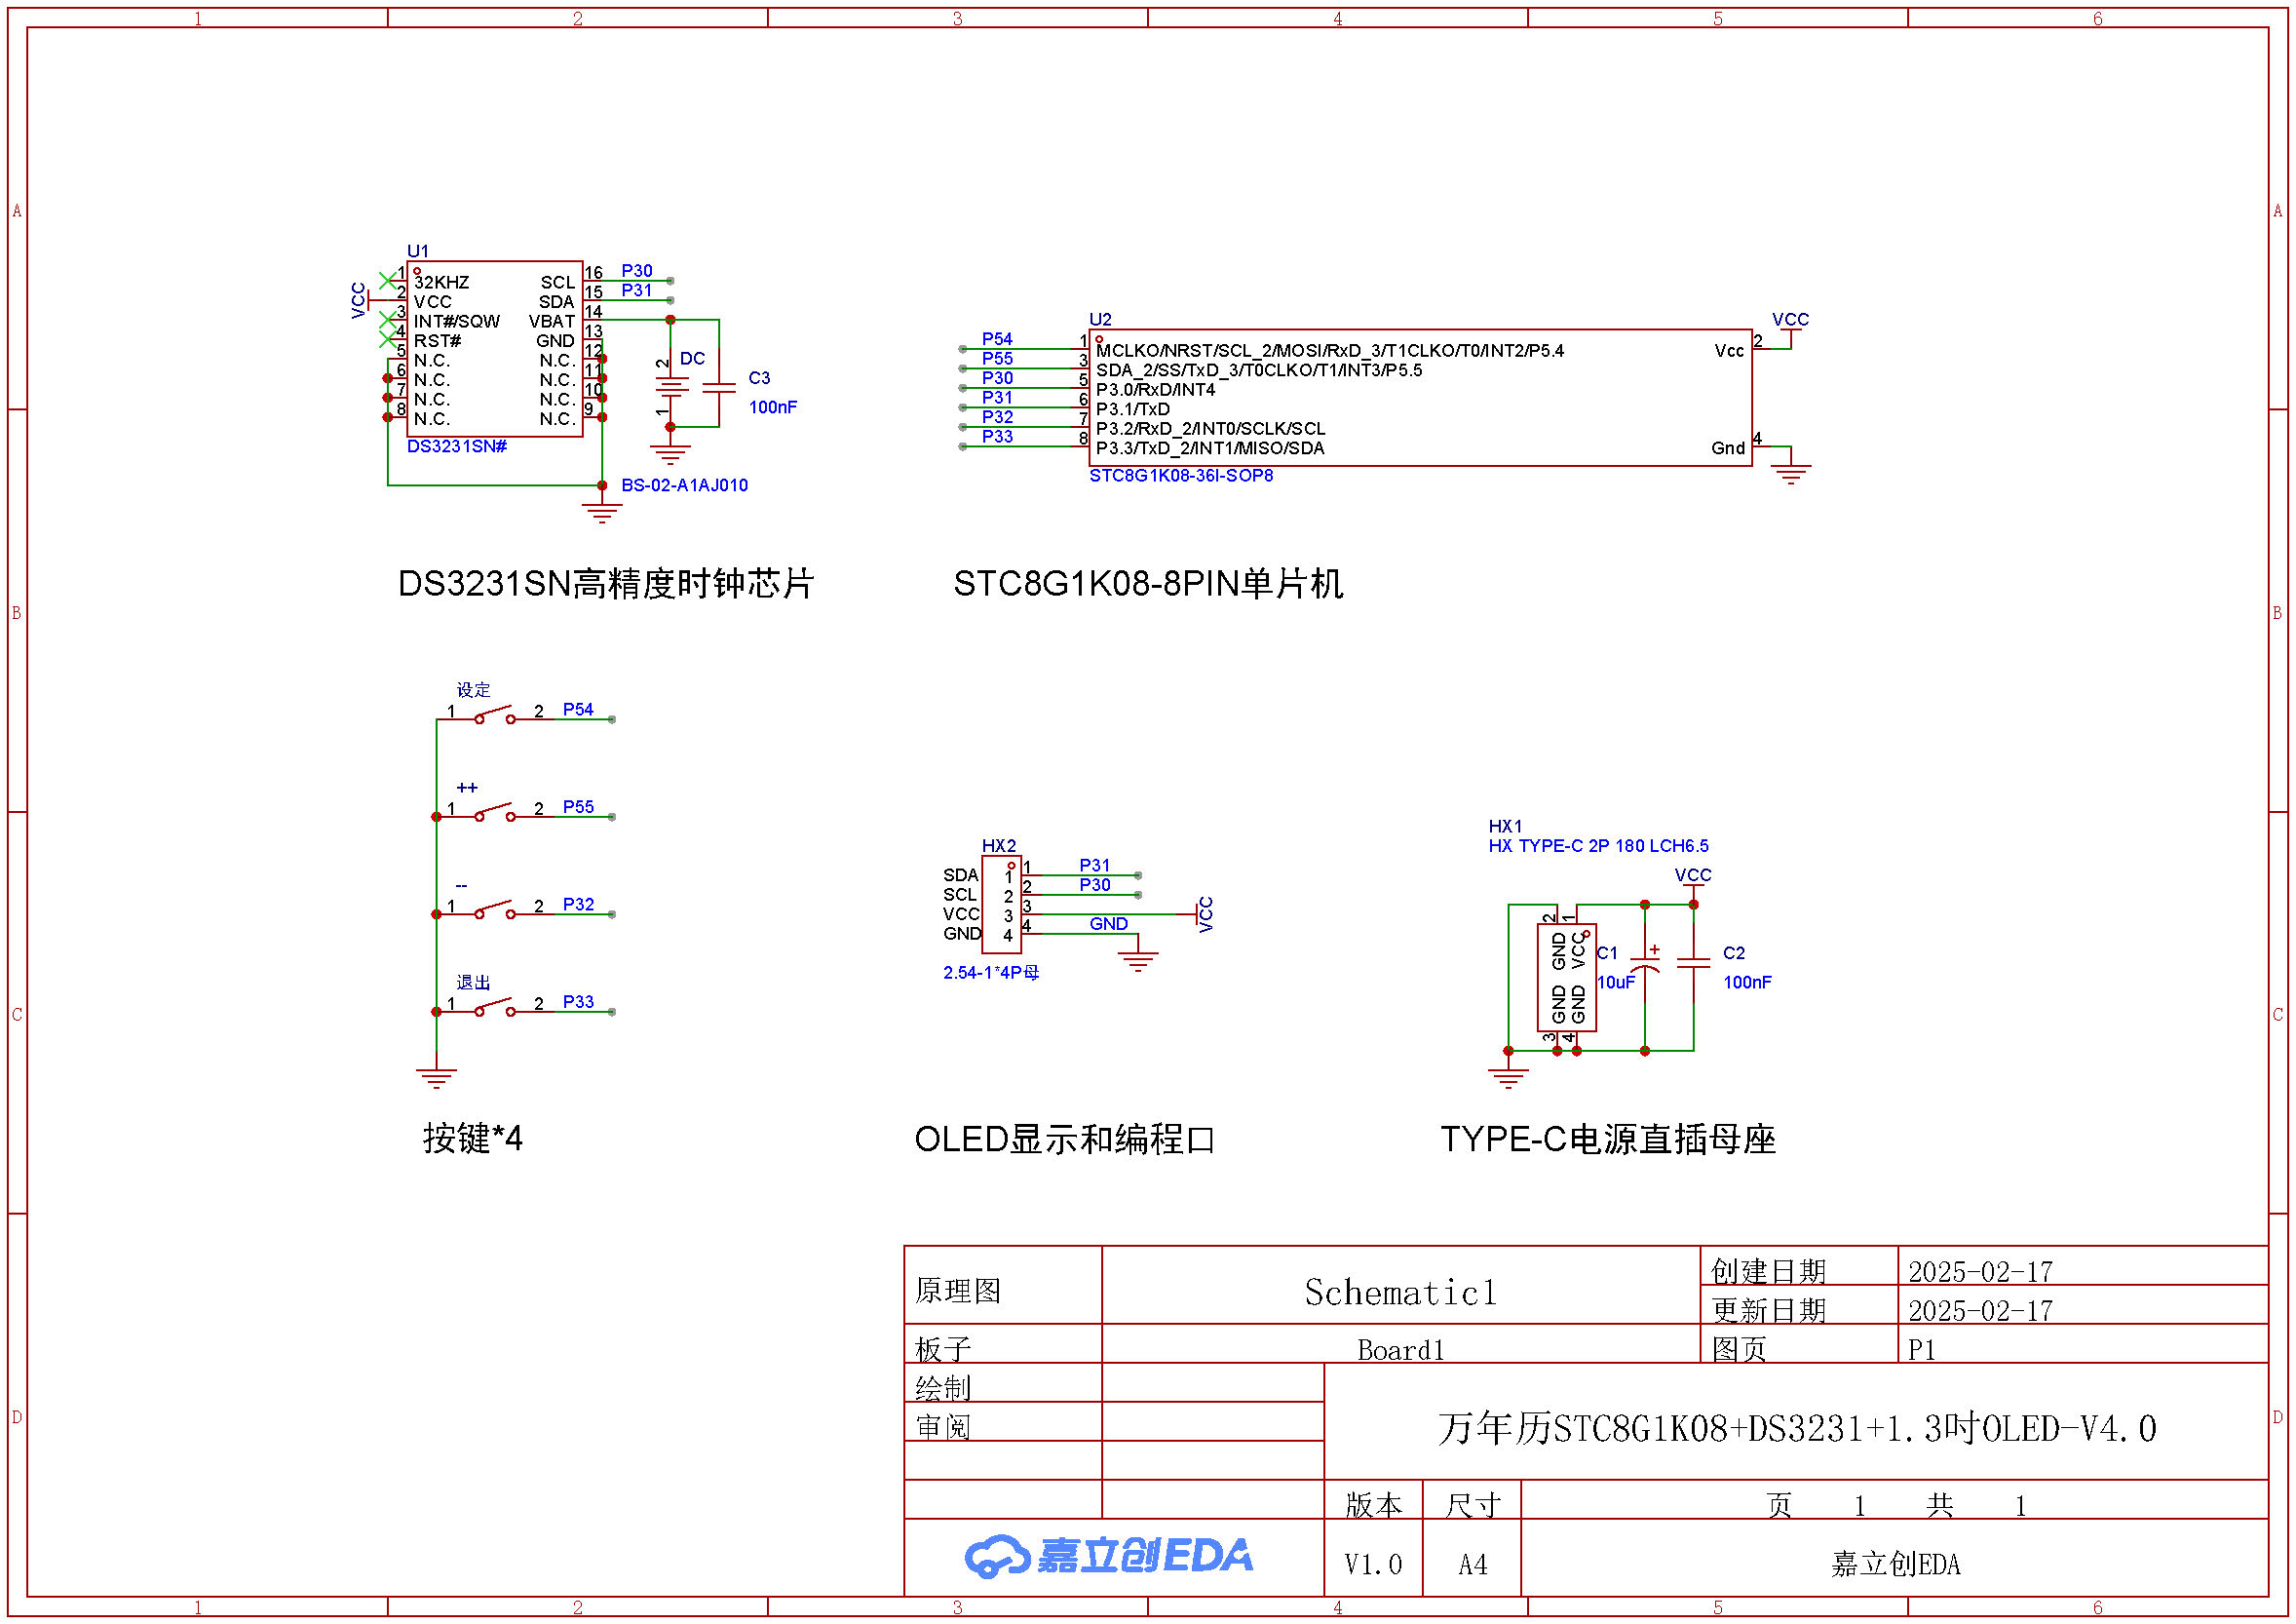The image size is (2296, 1624).
Task: Select the HX1 designator label
Action: coord(1505,826)
